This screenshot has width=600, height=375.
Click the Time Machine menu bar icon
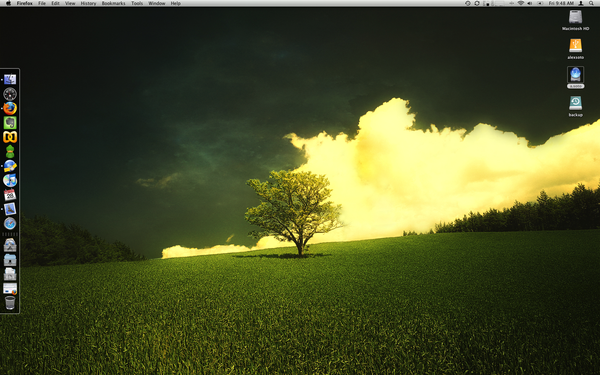point(468,3)
